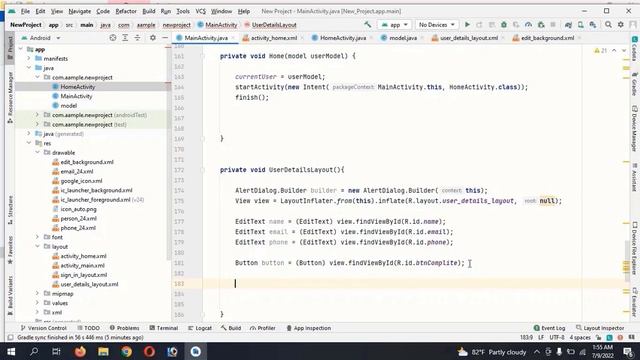640x360 pixels.
Task: Collapse the app module tree node
Action: click(21, 49)
